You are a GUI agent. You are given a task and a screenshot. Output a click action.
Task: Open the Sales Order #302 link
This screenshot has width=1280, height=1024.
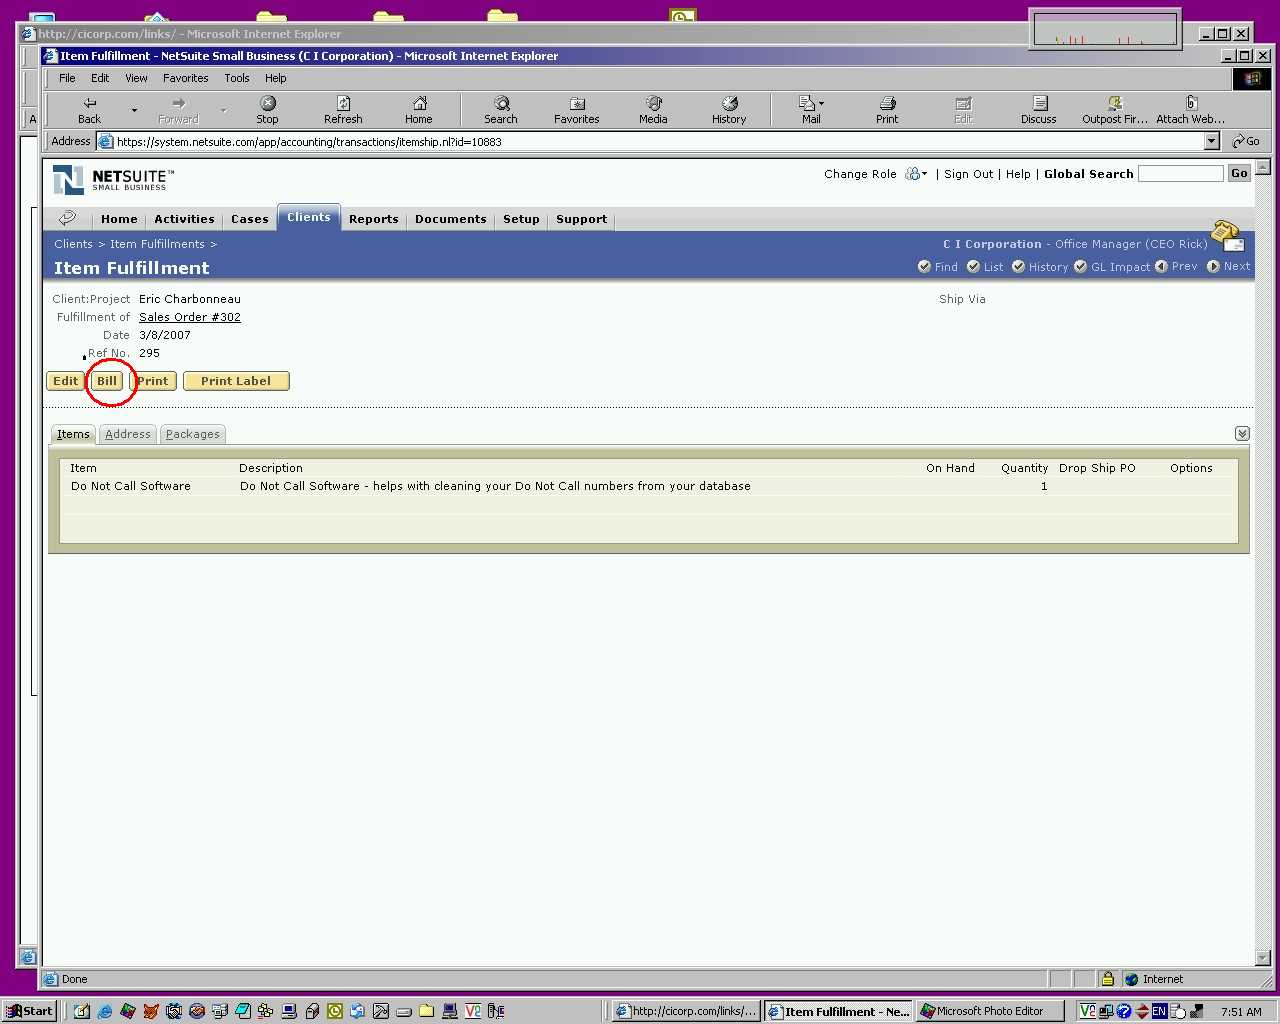point(190,317)
